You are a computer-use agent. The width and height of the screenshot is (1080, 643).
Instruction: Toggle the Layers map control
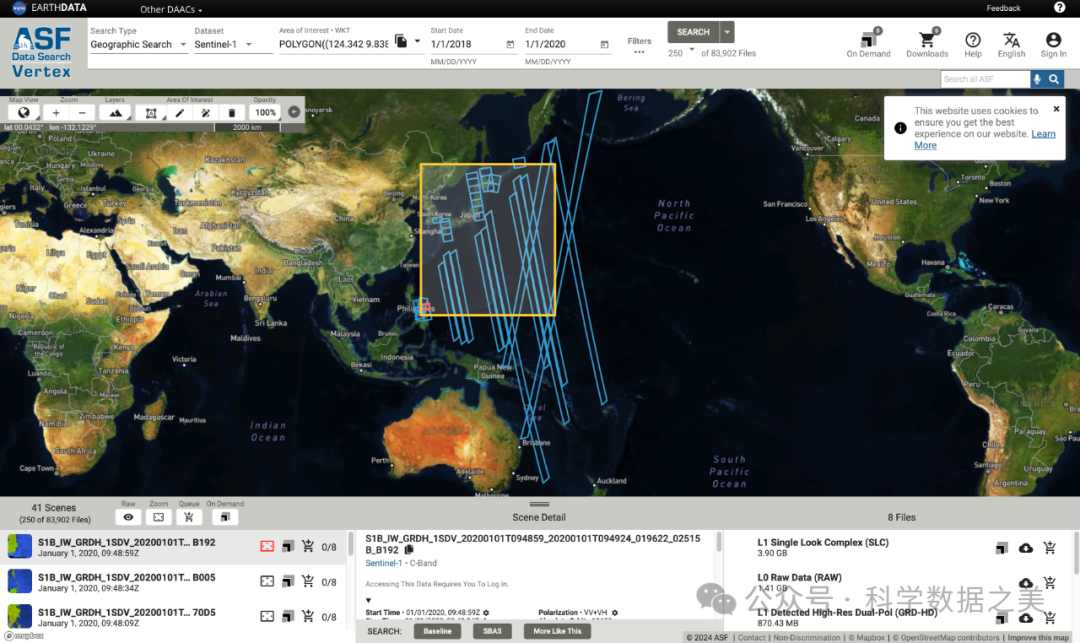pyautogui.click(x=115, y=113)
